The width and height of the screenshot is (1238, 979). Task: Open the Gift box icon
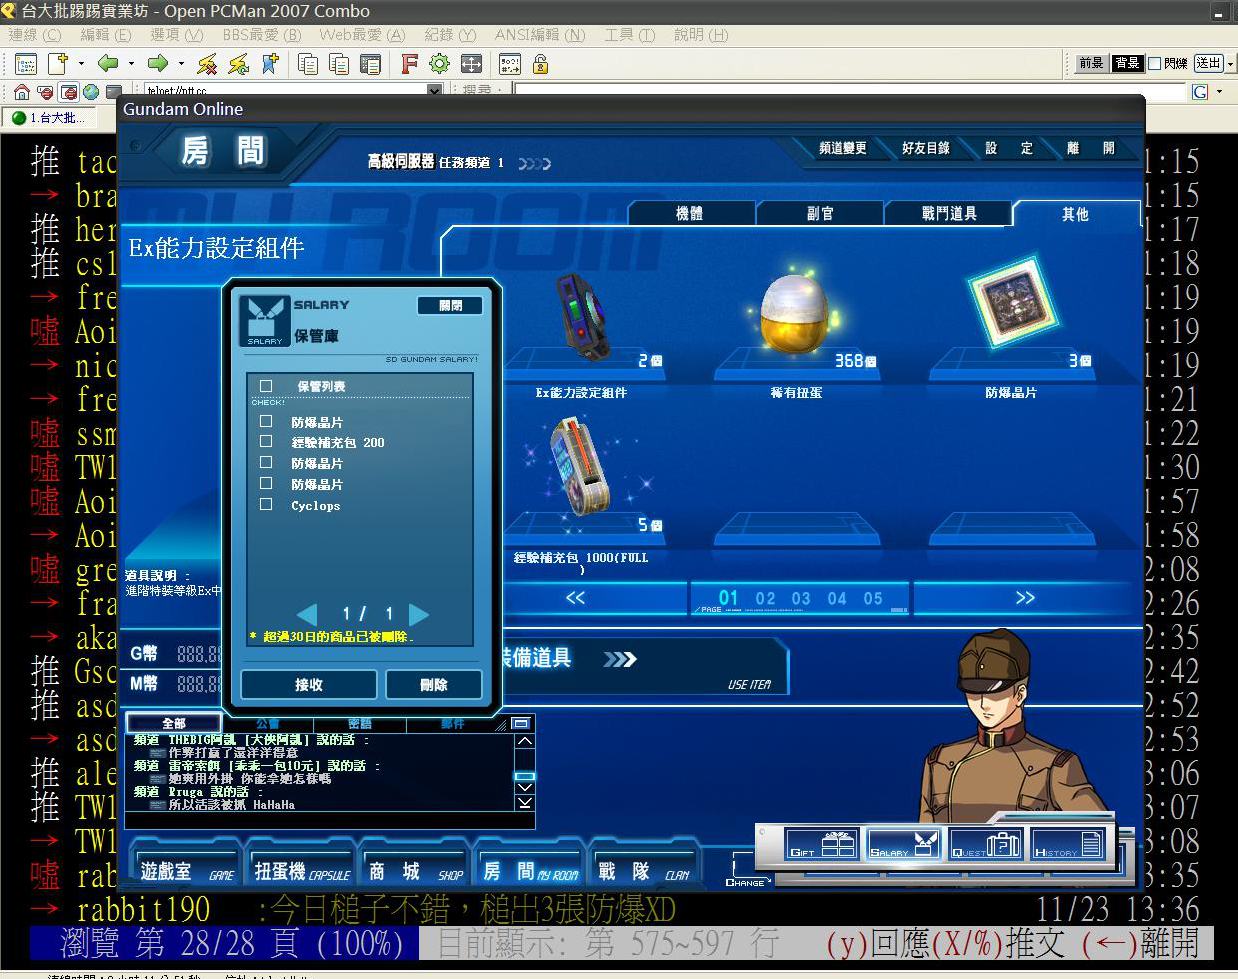coord(821,845)
